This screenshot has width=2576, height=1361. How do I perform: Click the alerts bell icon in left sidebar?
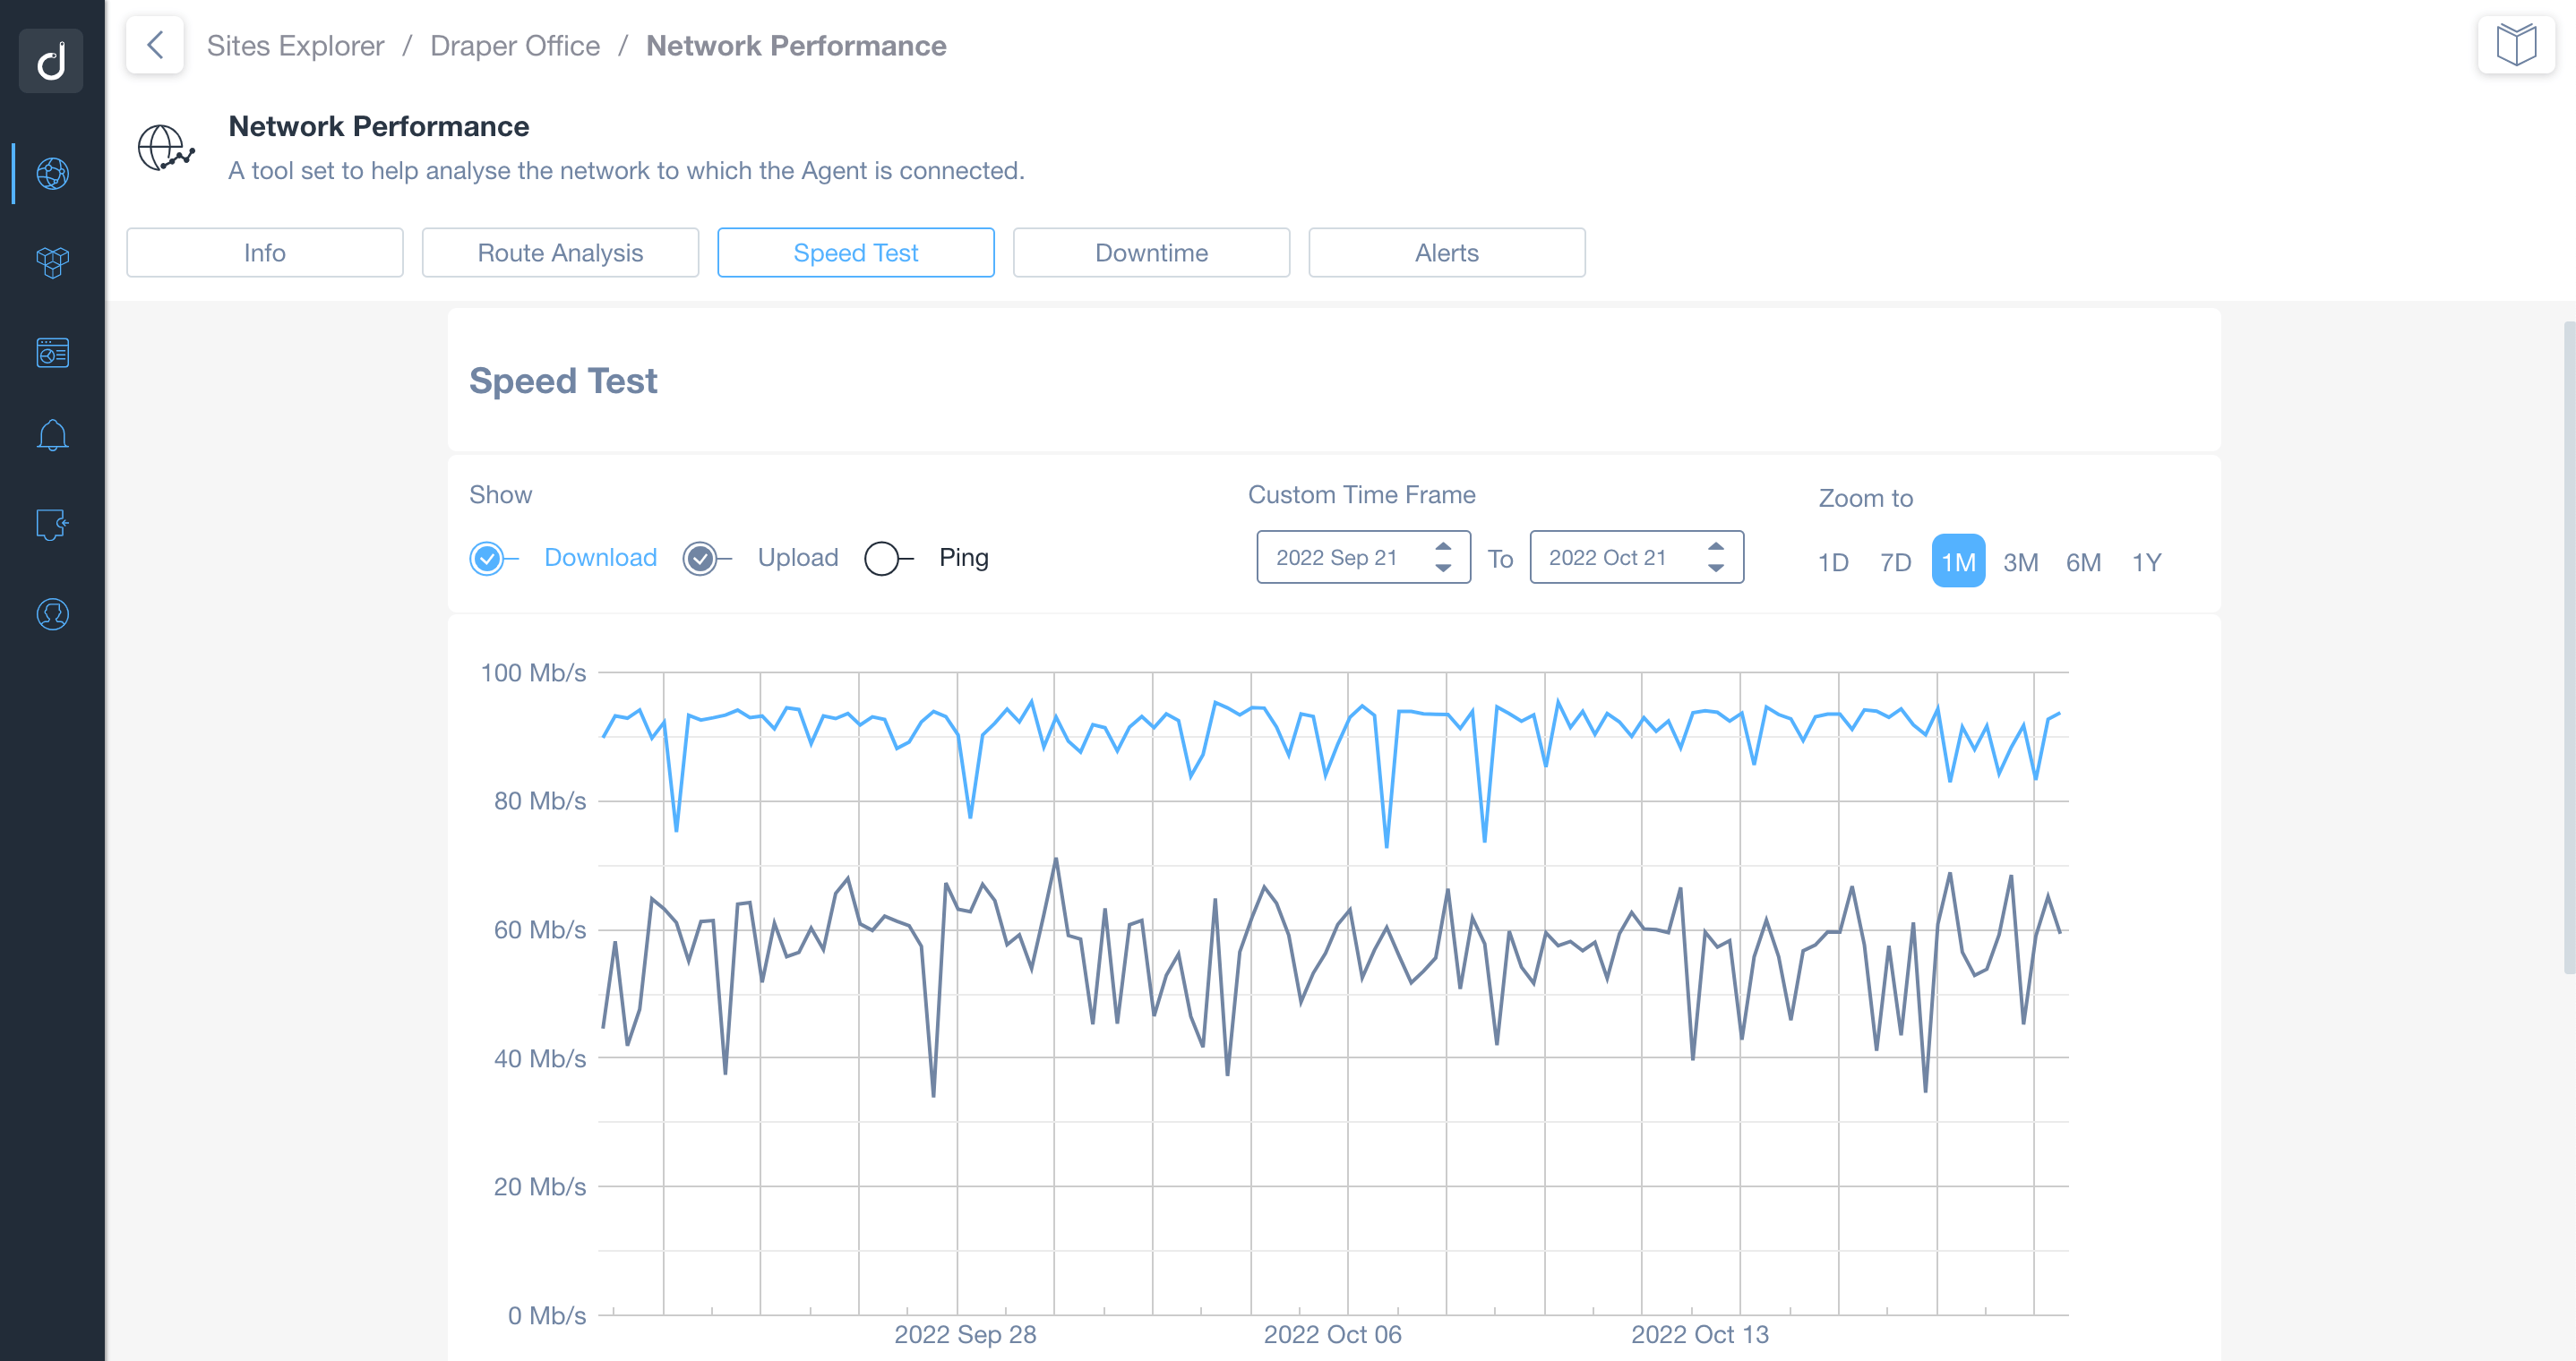click(51, 436)
